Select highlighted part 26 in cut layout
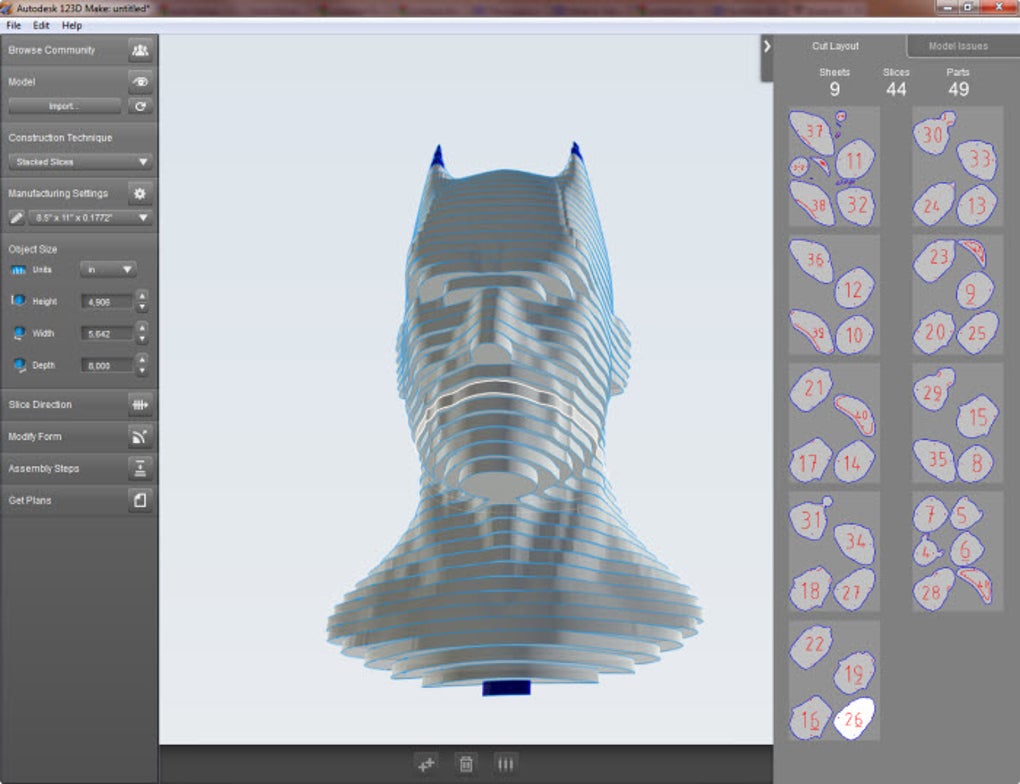This screenshot has width=1020, height=784. point(854,718)
